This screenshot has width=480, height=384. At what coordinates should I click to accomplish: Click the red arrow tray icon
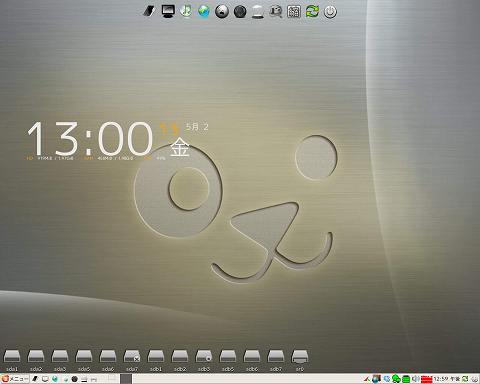point(367,379)
